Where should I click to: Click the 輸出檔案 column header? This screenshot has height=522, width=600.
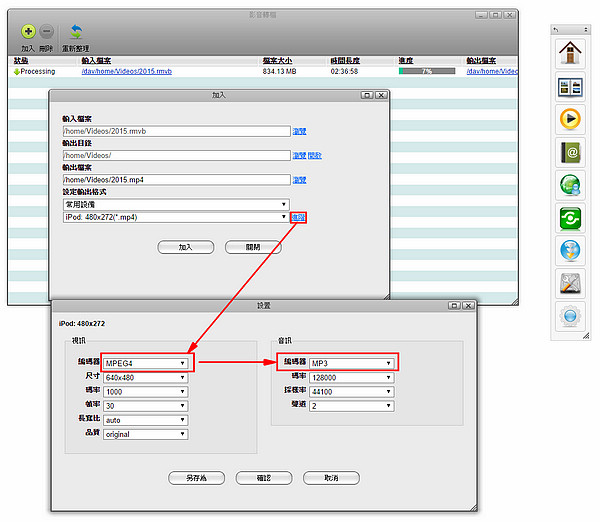coord(481,60)
